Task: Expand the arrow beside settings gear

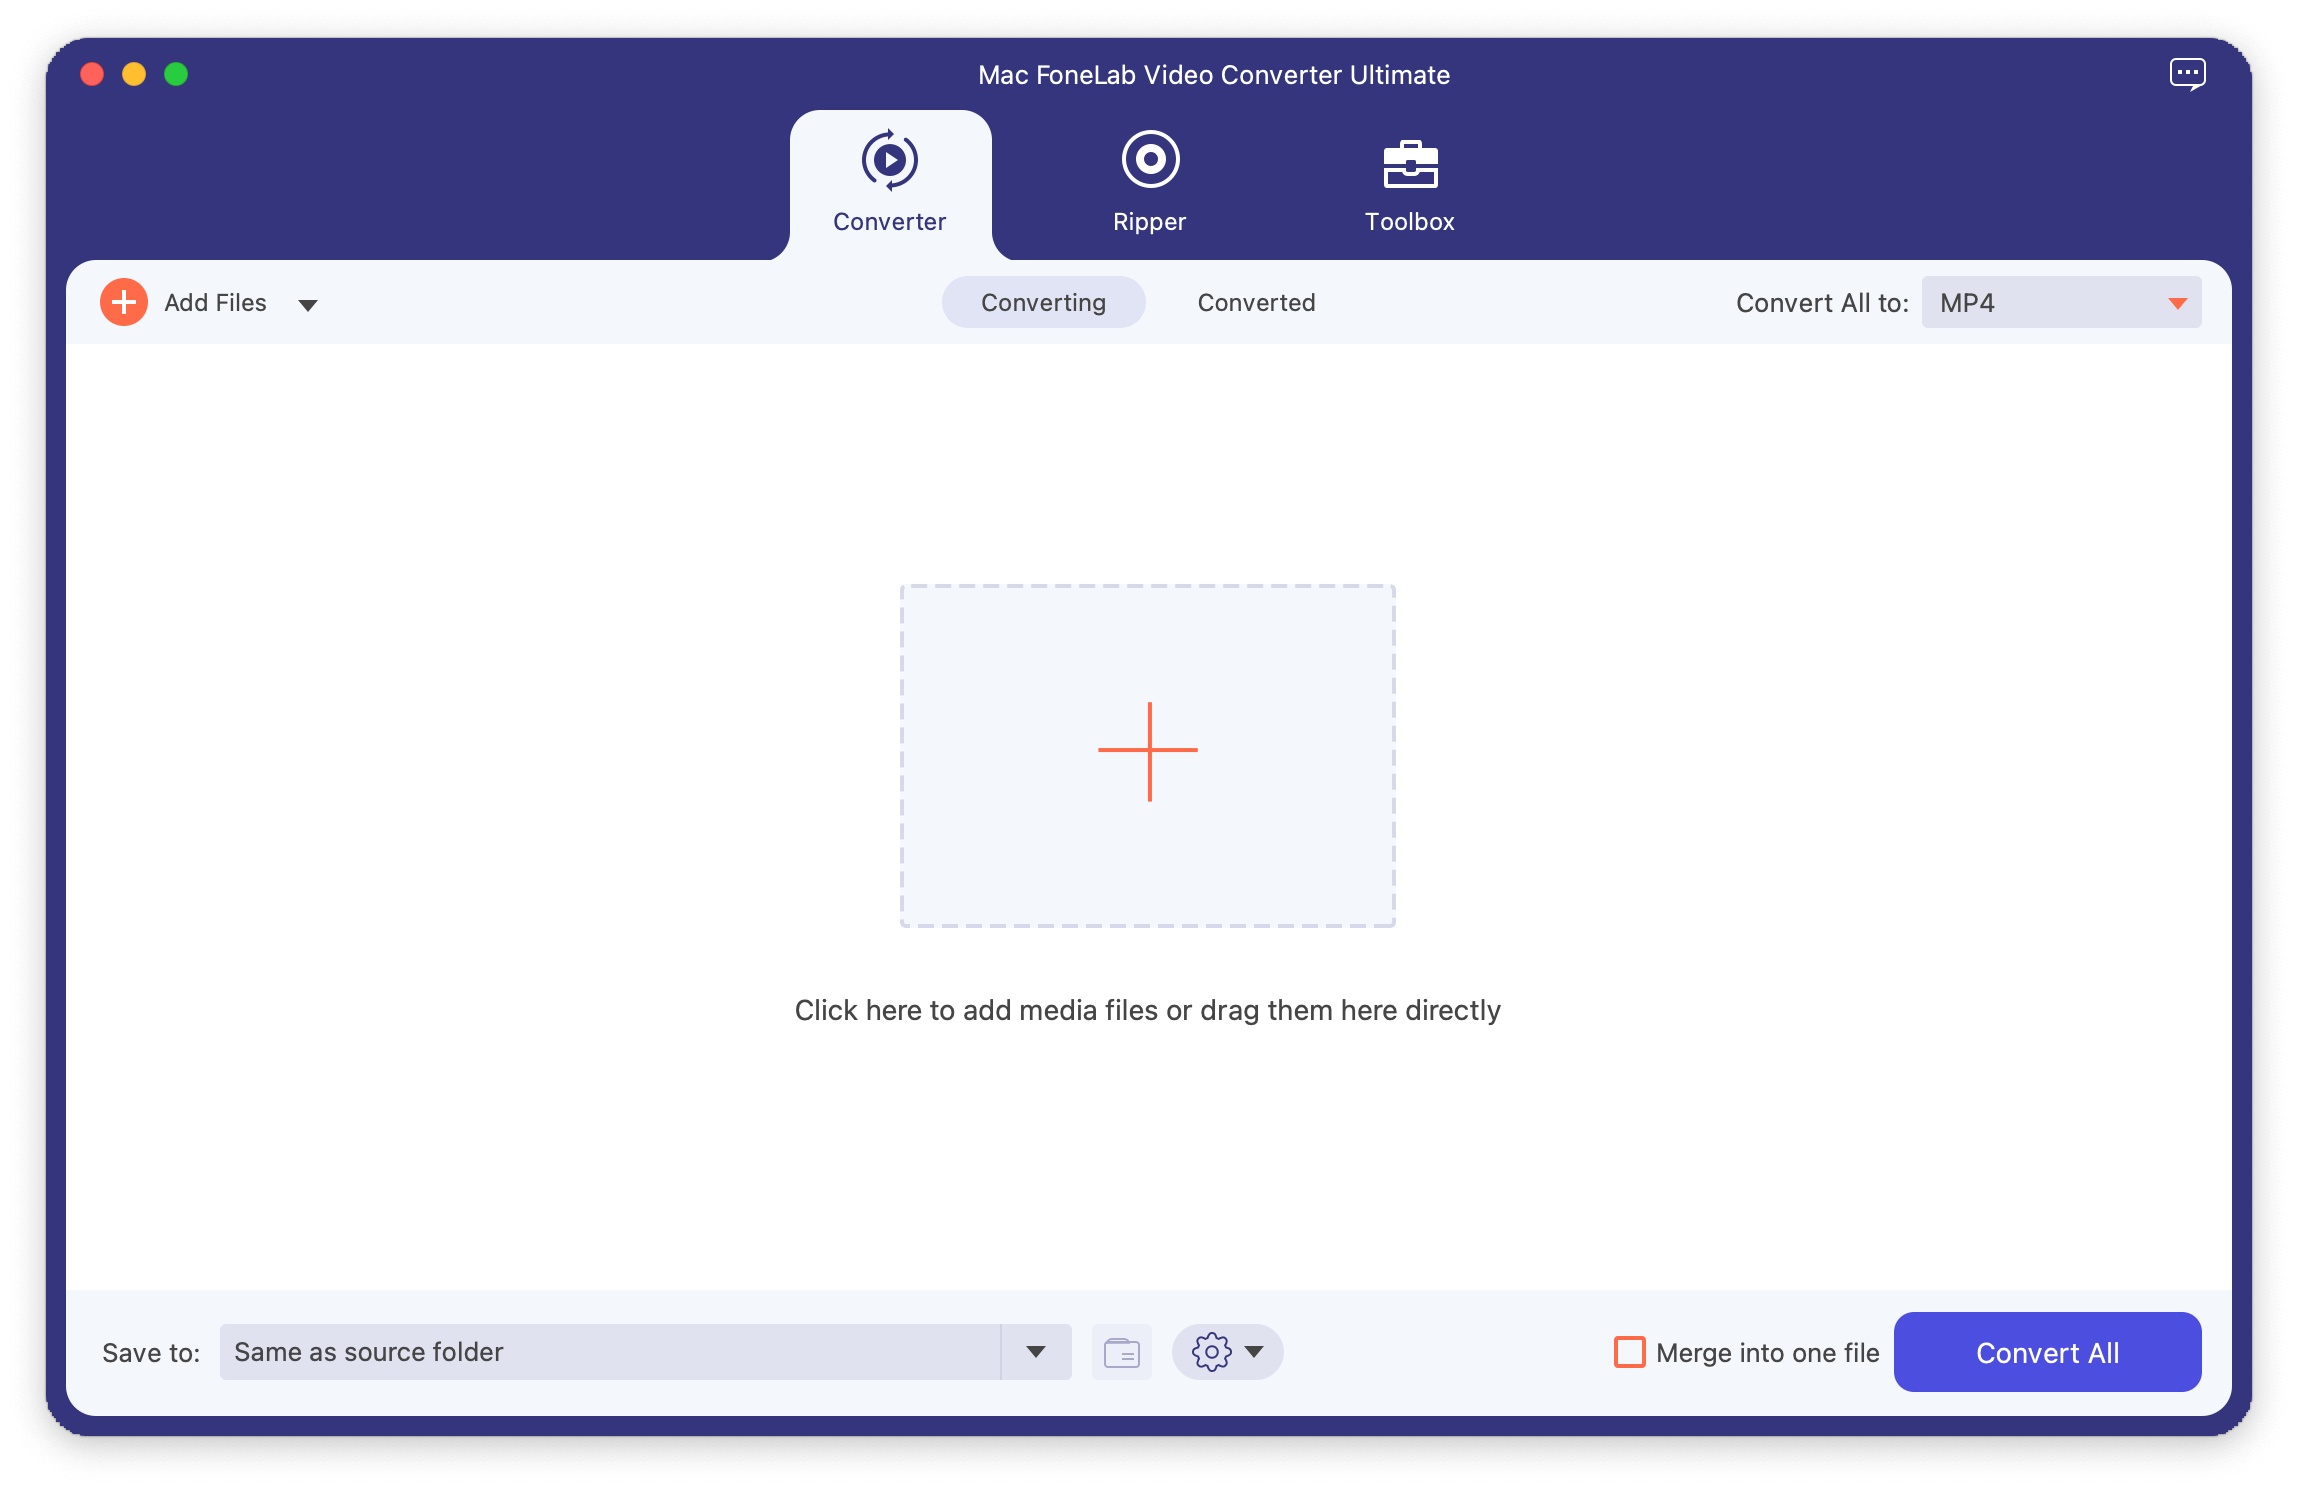Action: click(1254, 1352)
